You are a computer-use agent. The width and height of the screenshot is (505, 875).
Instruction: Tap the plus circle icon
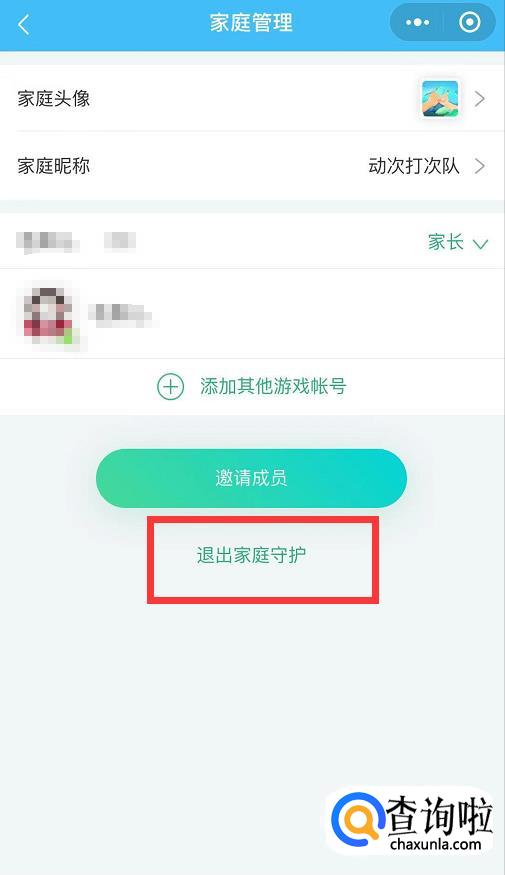(170, 387)
